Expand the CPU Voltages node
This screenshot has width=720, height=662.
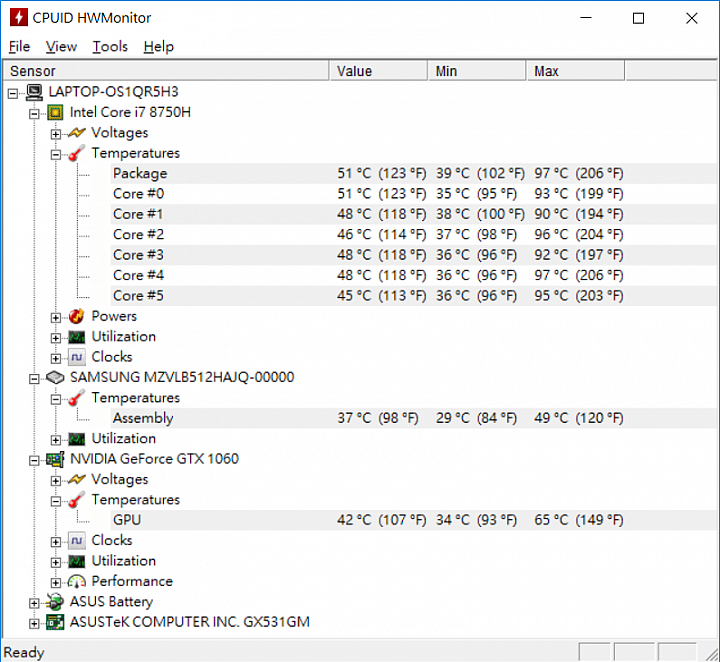pyautogui.click(x=56, y=134)
